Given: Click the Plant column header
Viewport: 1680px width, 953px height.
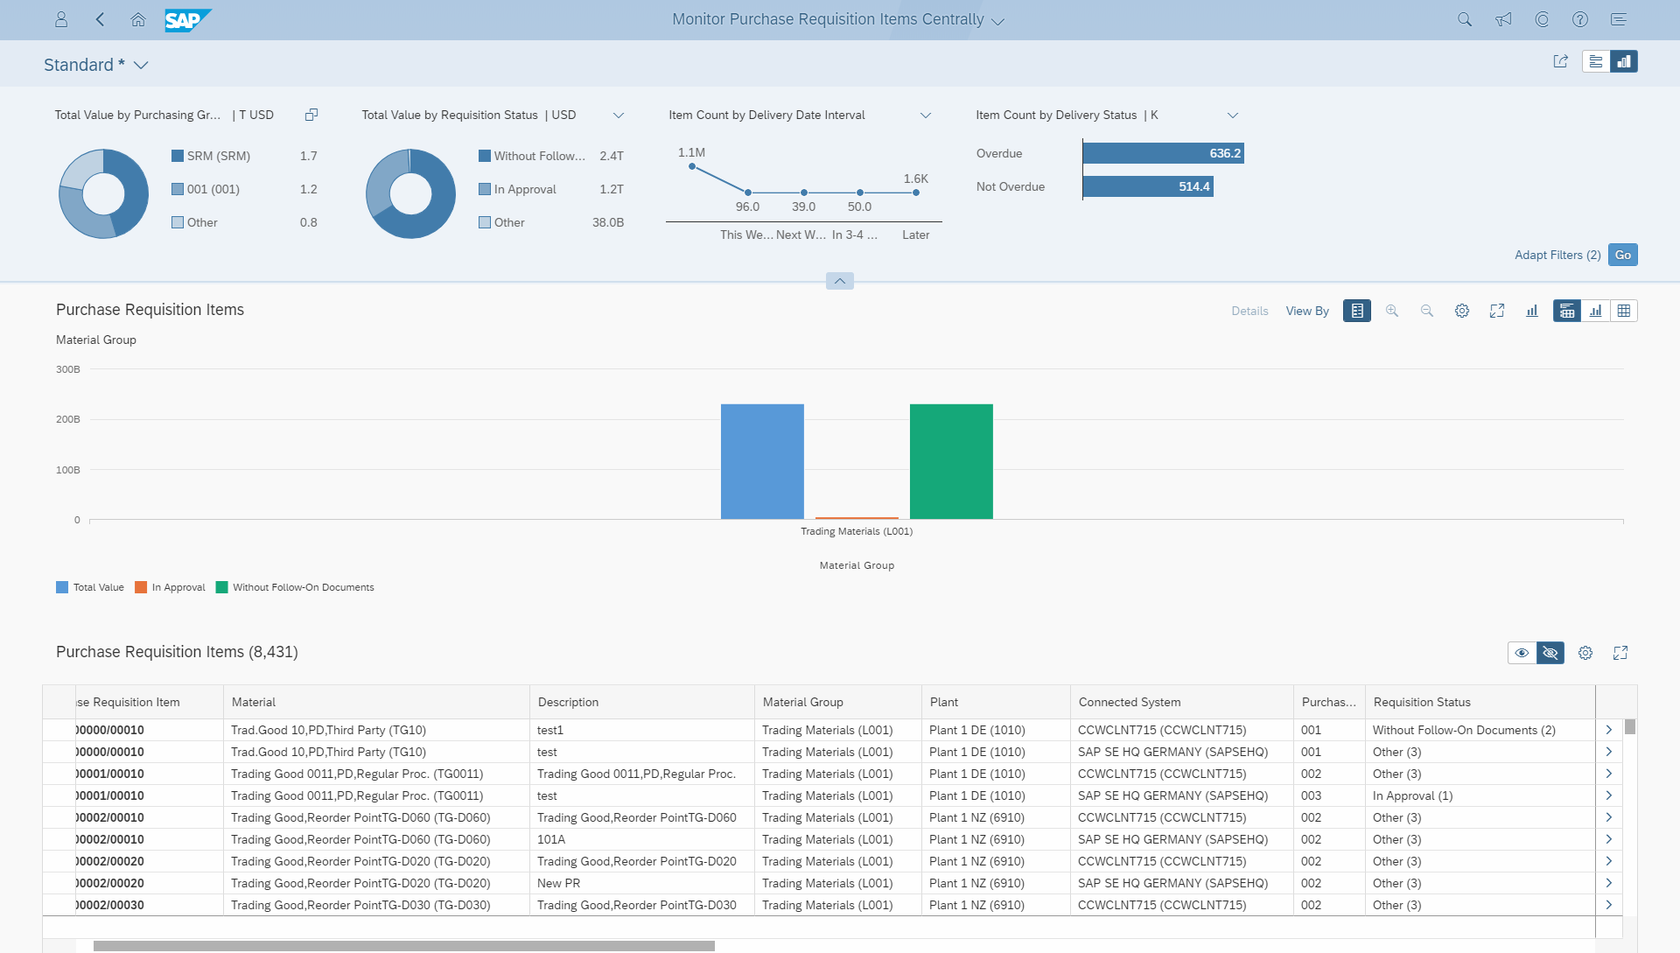Looking at the screenshot, I should (996, 702).
